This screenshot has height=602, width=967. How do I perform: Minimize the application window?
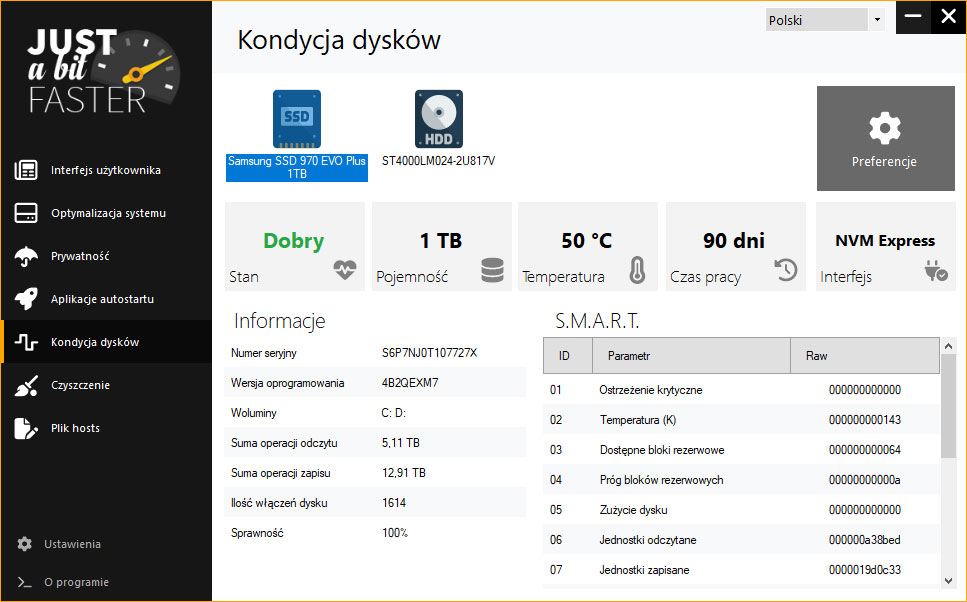click(x=913, y=17)
